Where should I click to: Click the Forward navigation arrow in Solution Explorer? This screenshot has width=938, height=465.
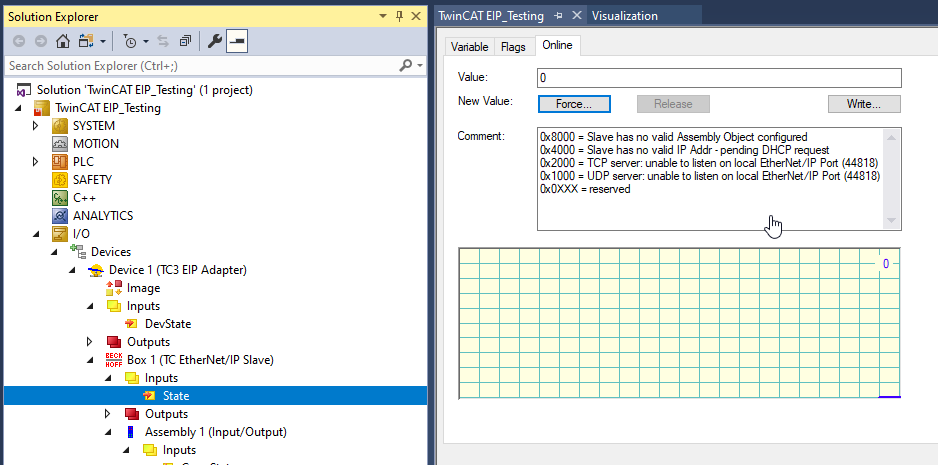pos(41,41)
